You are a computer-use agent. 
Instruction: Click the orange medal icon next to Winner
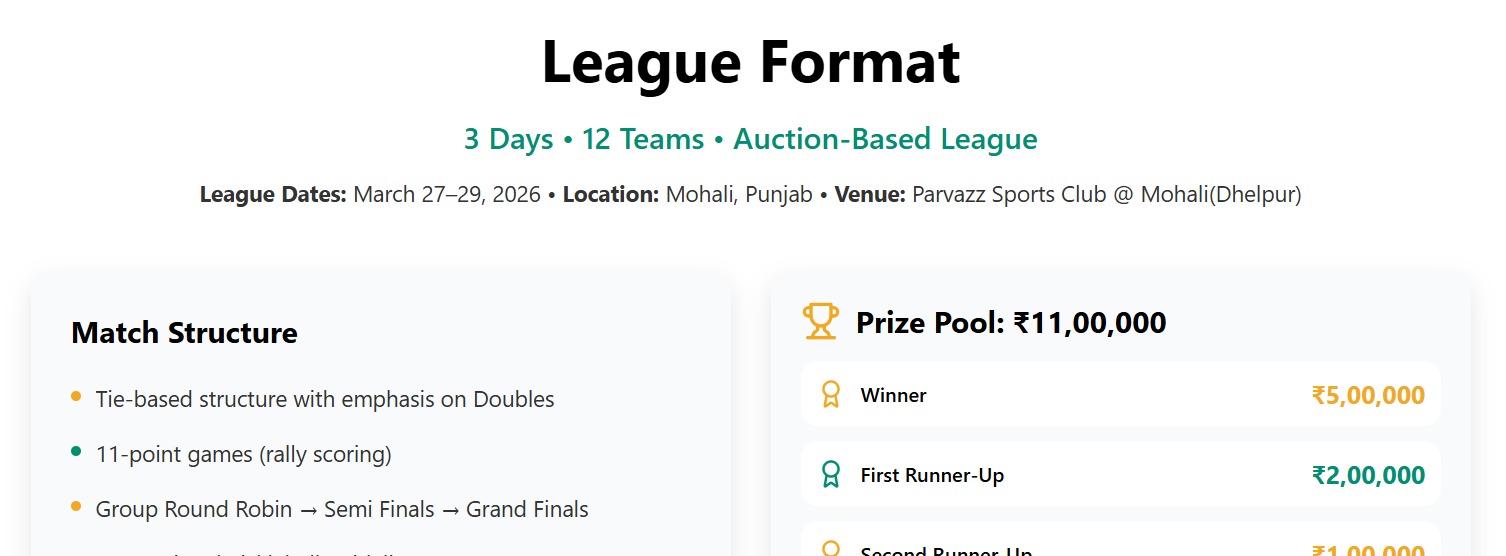[x=830, y=395]
